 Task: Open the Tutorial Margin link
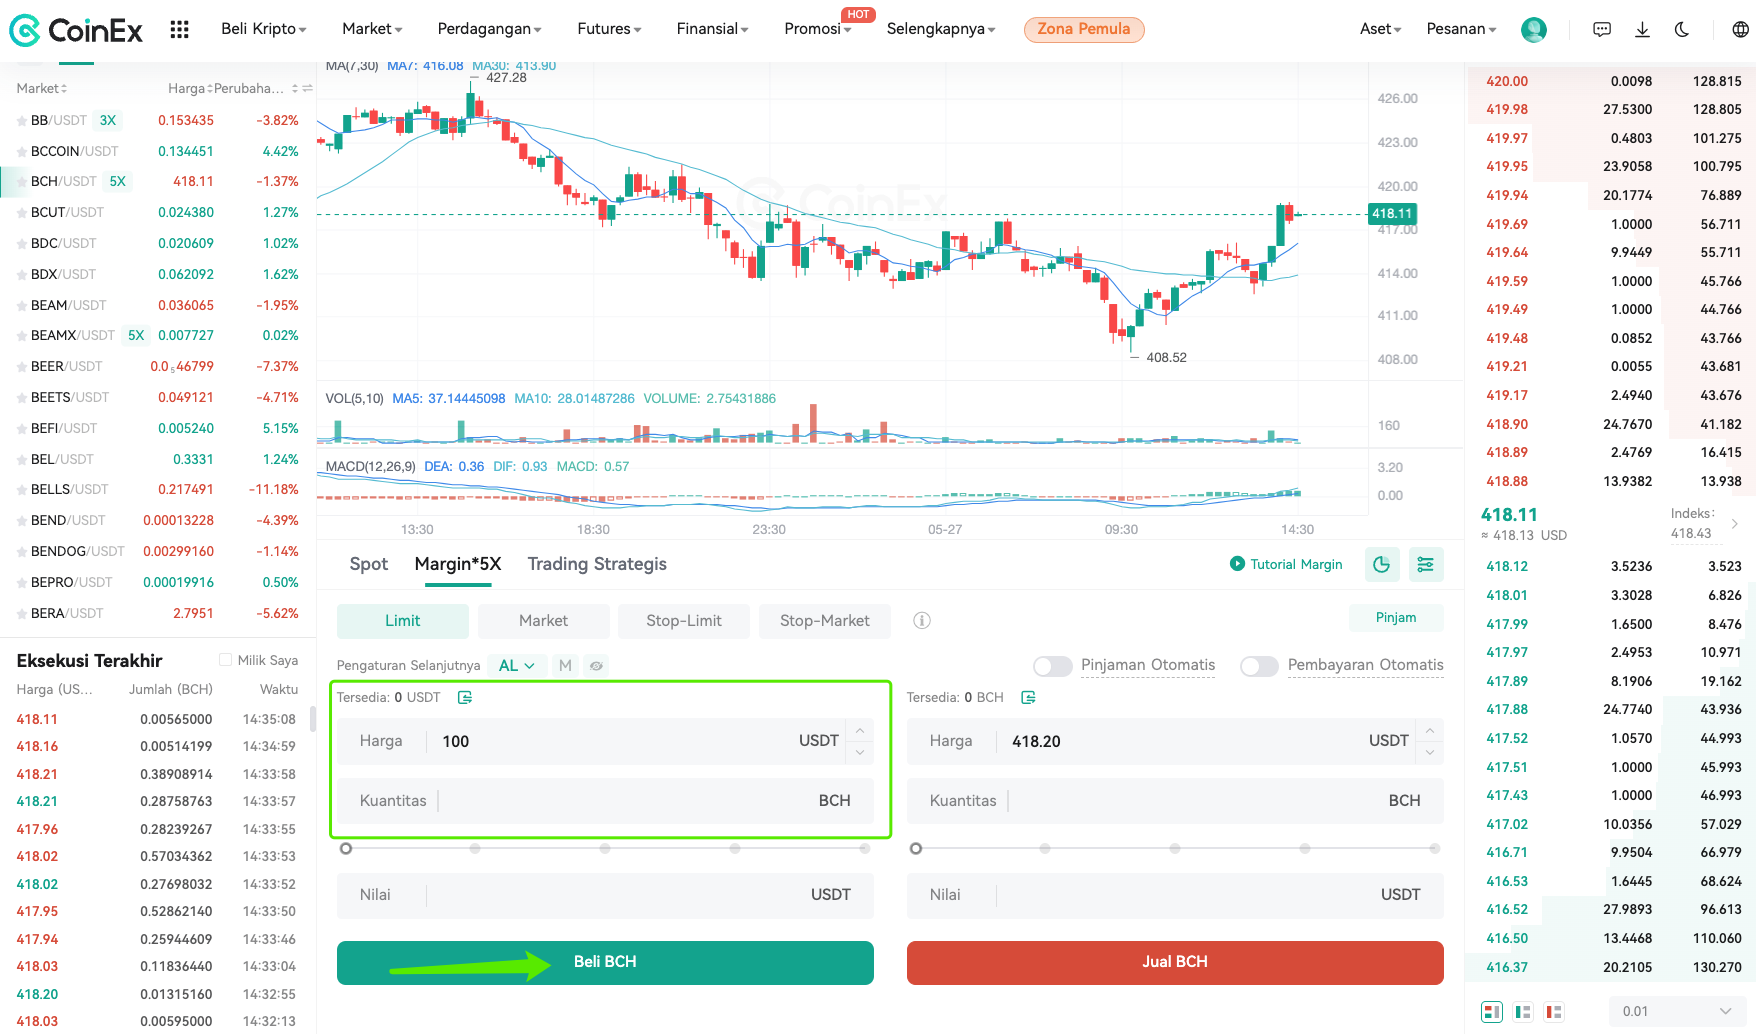1296,564
